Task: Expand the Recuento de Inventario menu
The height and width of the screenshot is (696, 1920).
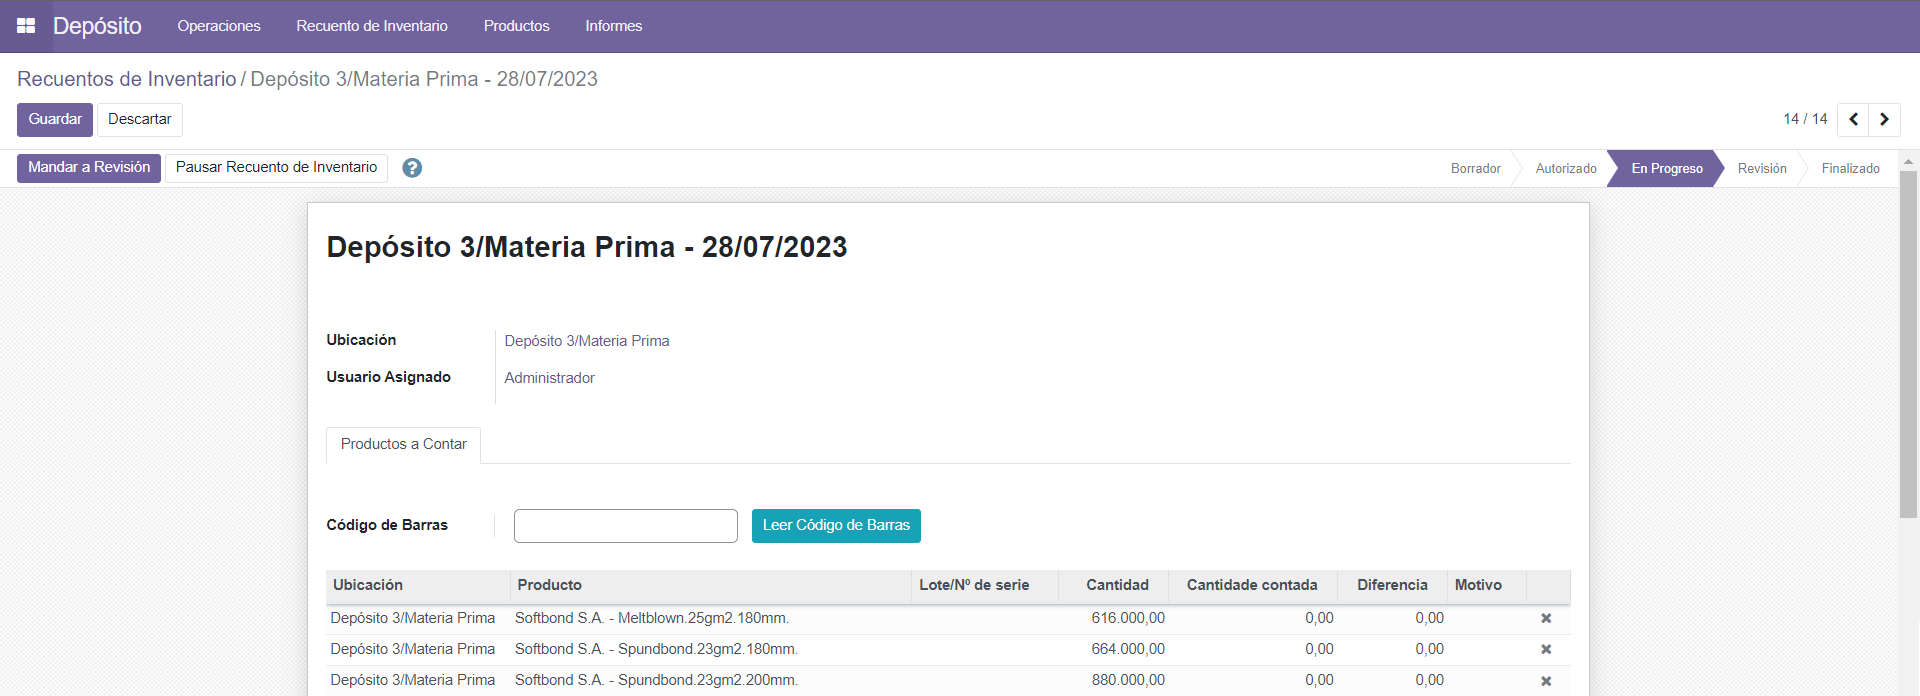Action: (372, 26)
